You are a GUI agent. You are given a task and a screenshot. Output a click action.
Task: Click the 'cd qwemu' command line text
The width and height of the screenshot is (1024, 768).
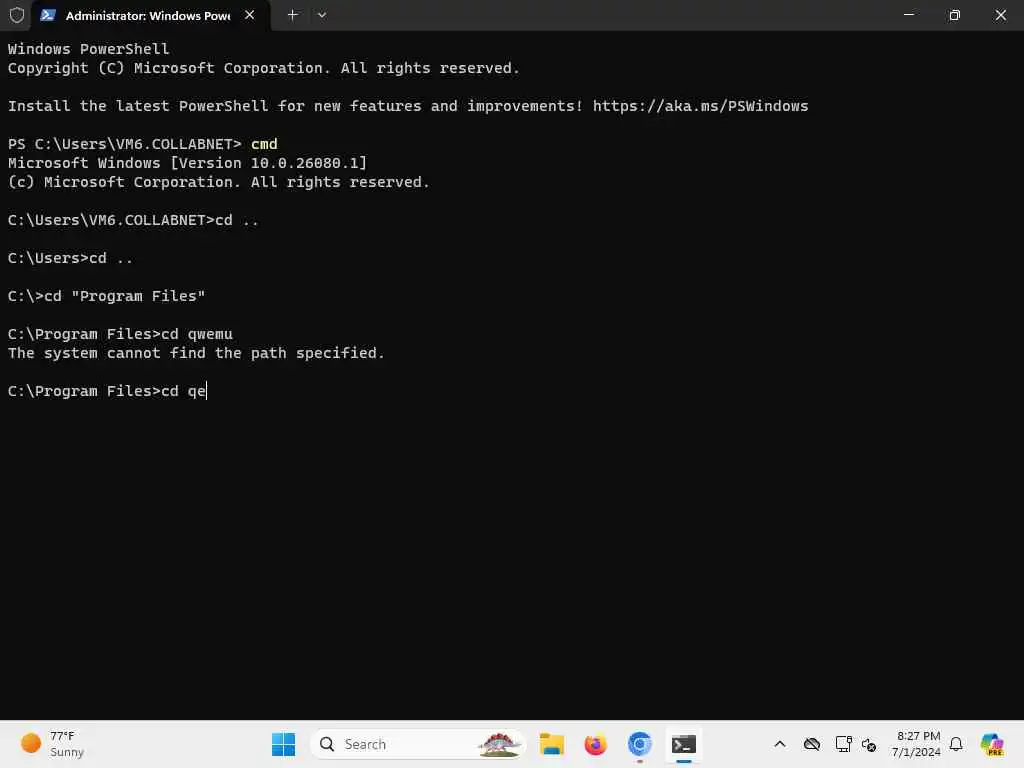tap(197, 334)
